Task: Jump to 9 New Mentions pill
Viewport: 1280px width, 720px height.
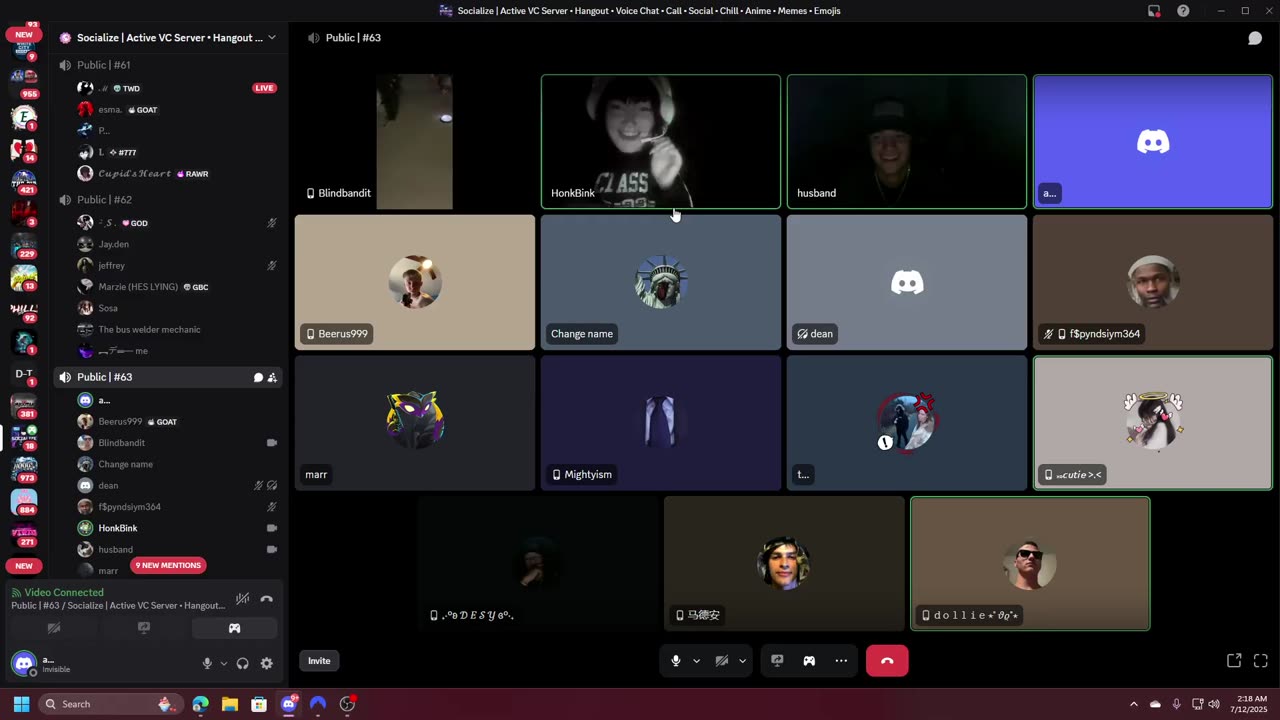Action: pos(168,565)
